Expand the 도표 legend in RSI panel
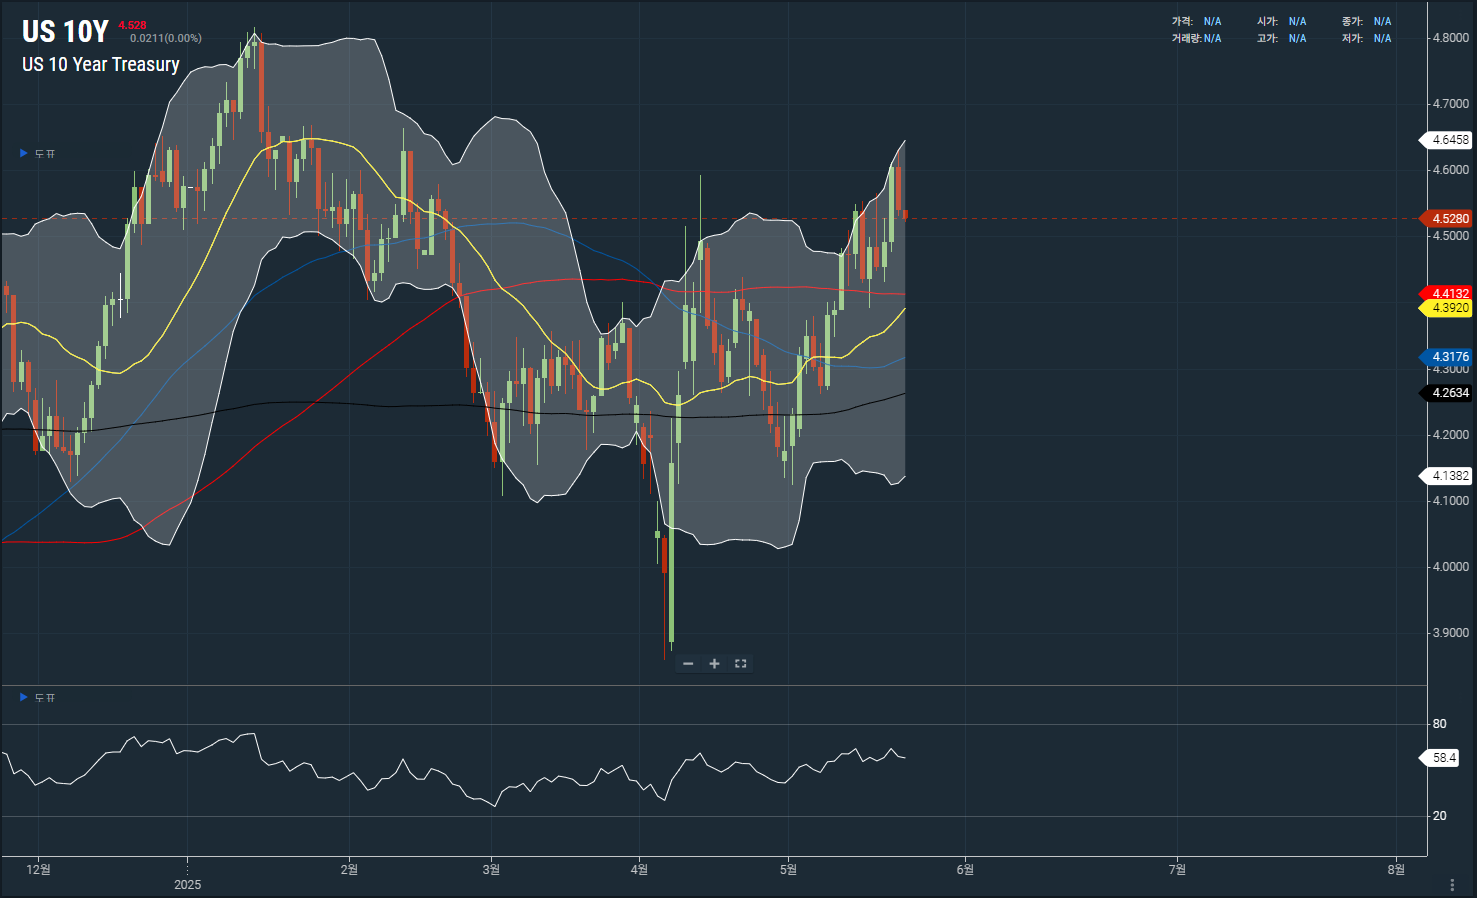The height and width of the screenshot is (898, 1477). (x=24, y=698)
